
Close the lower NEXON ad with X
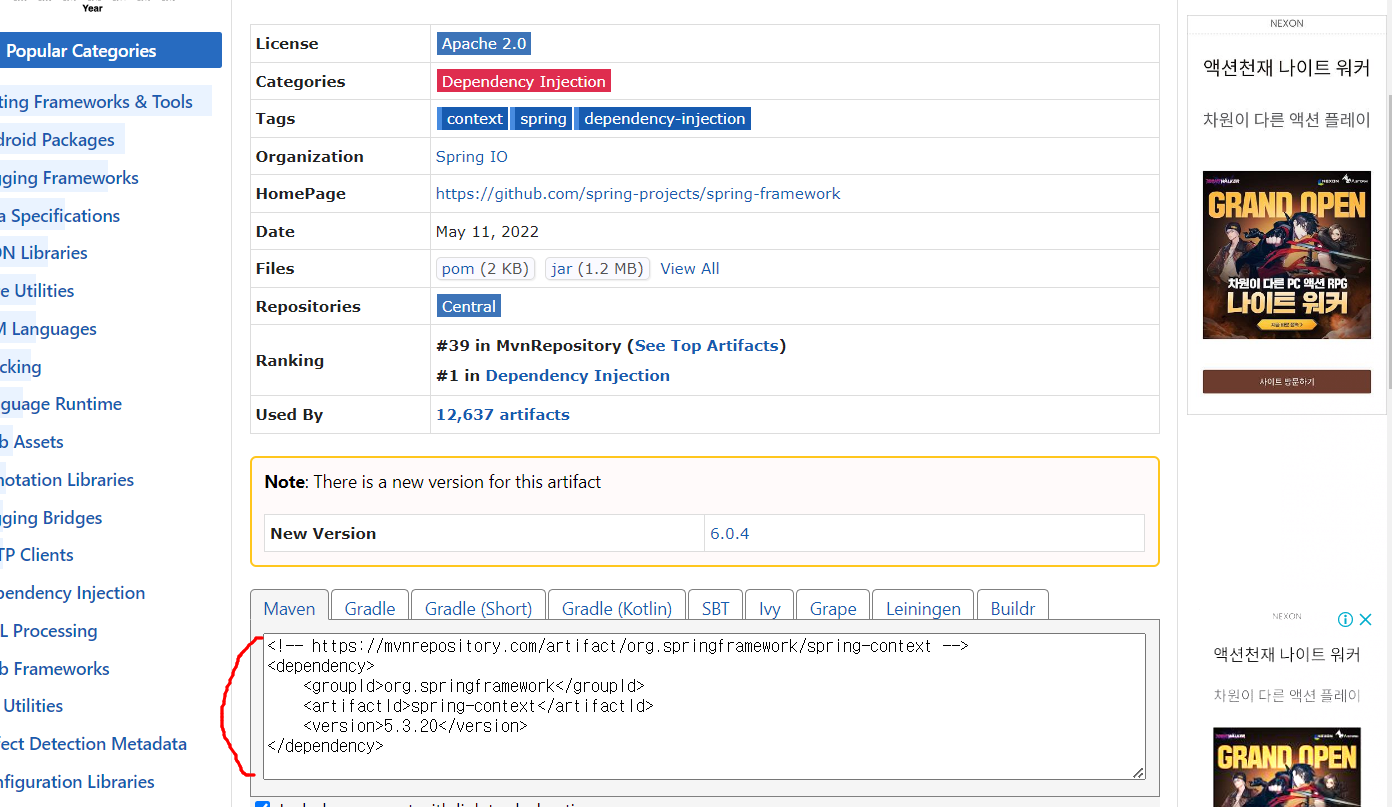(x=1365, y=620)
